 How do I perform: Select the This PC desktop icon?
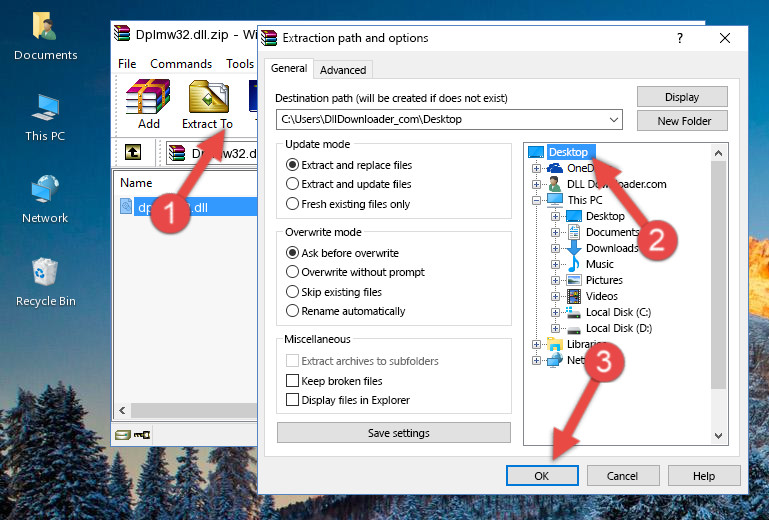(x=45, y=118)
